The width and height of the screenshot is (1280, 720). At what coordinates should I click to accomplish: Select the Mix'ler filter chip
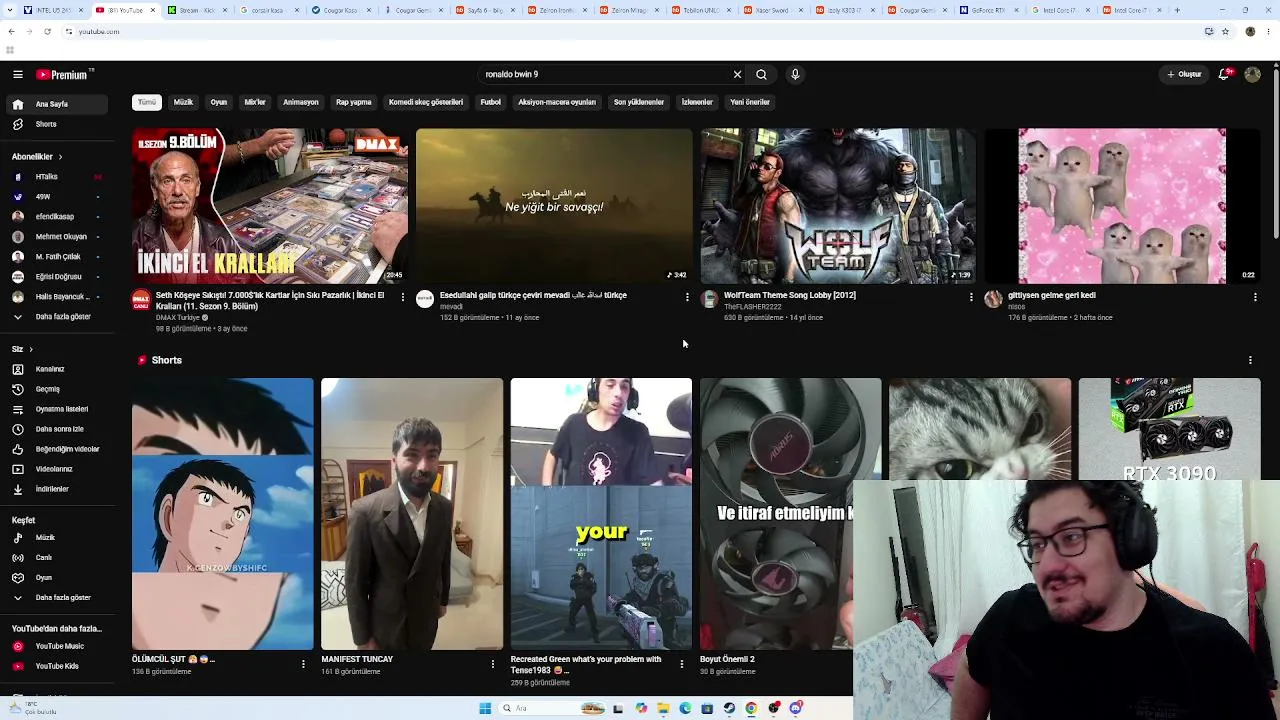pos(255,102)
